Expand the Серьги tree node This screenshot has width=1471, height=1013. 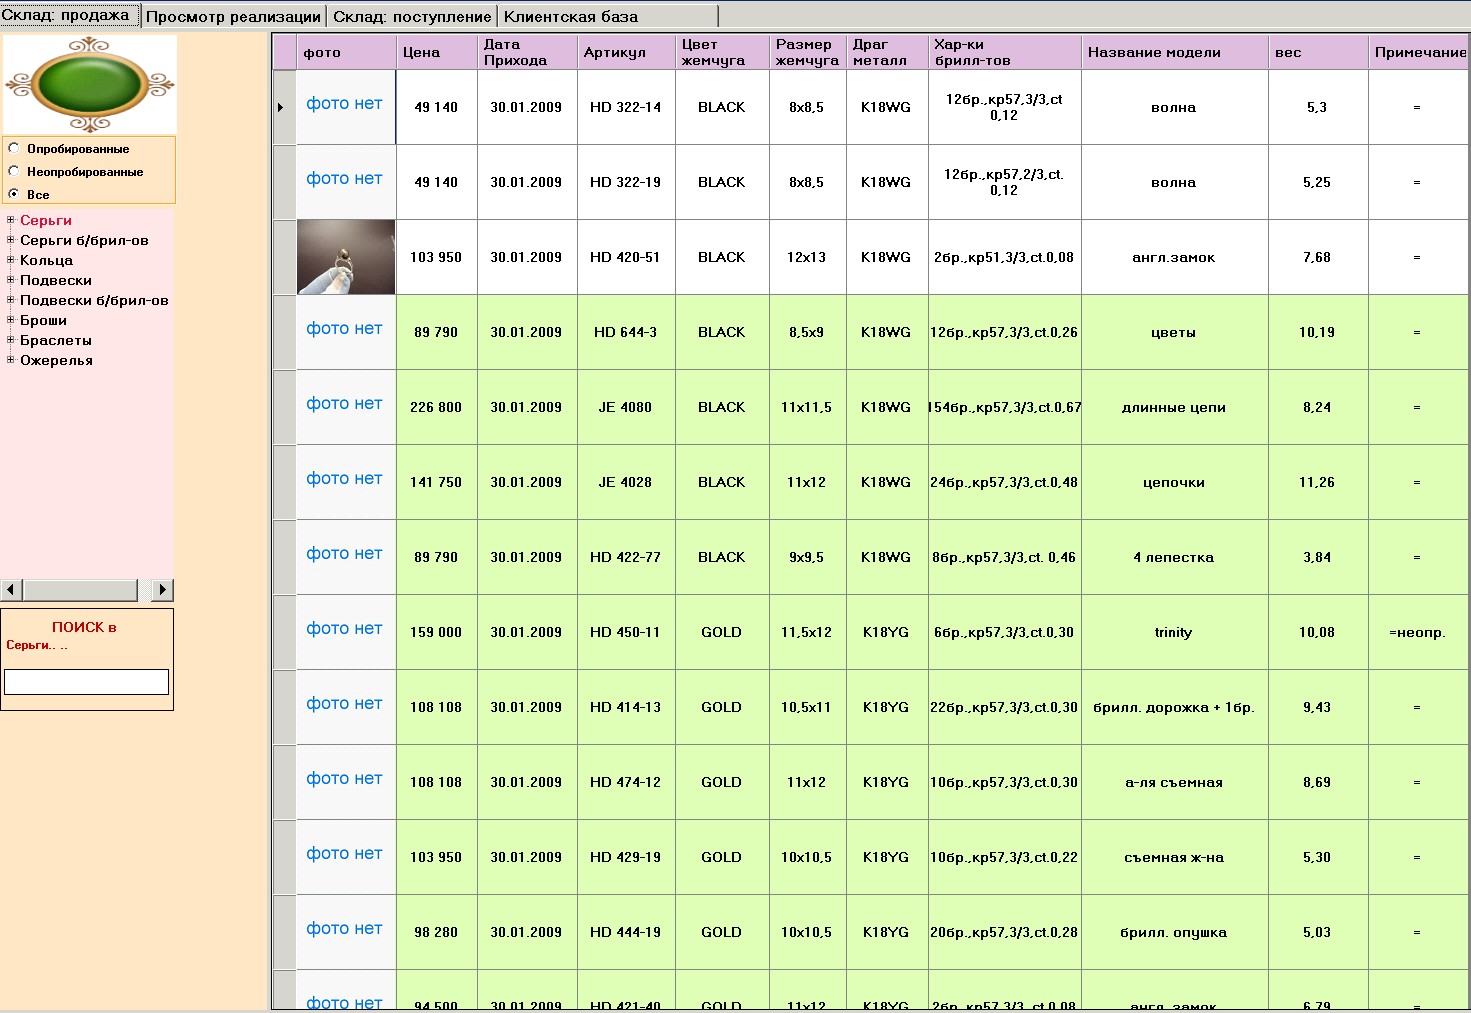(11, 220)
